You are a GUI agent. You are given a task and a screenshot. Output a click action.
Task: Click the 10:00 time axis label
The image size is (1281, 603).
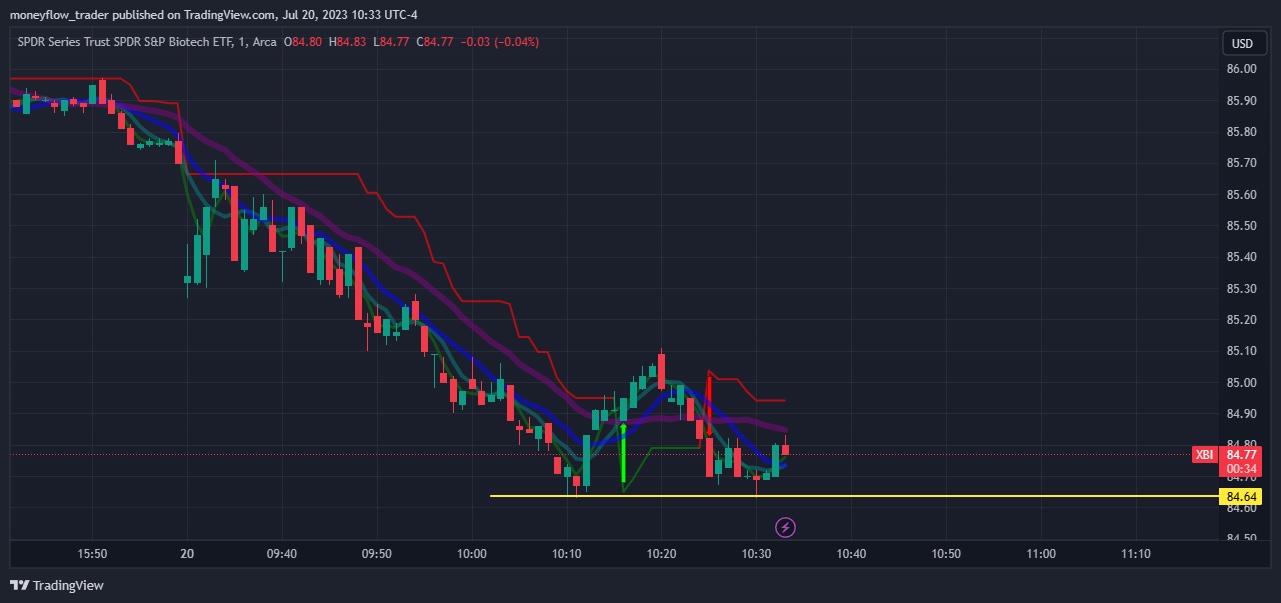click(x=472, y=553)
